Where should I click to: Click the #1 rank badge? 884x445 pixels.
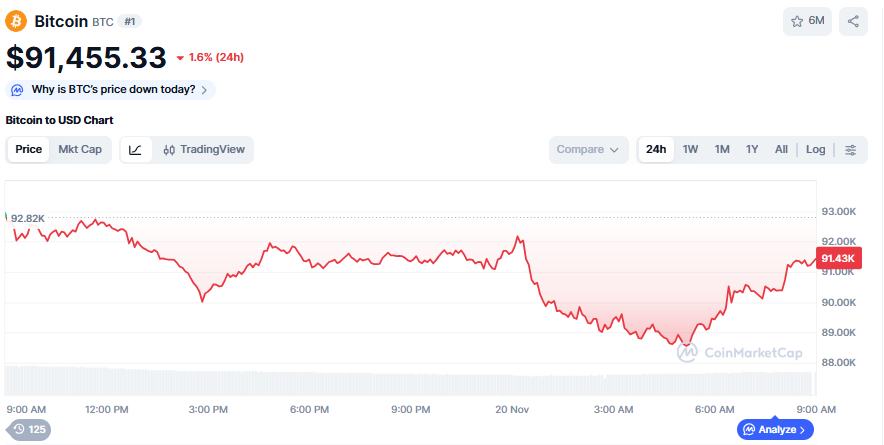click(130, 21)
